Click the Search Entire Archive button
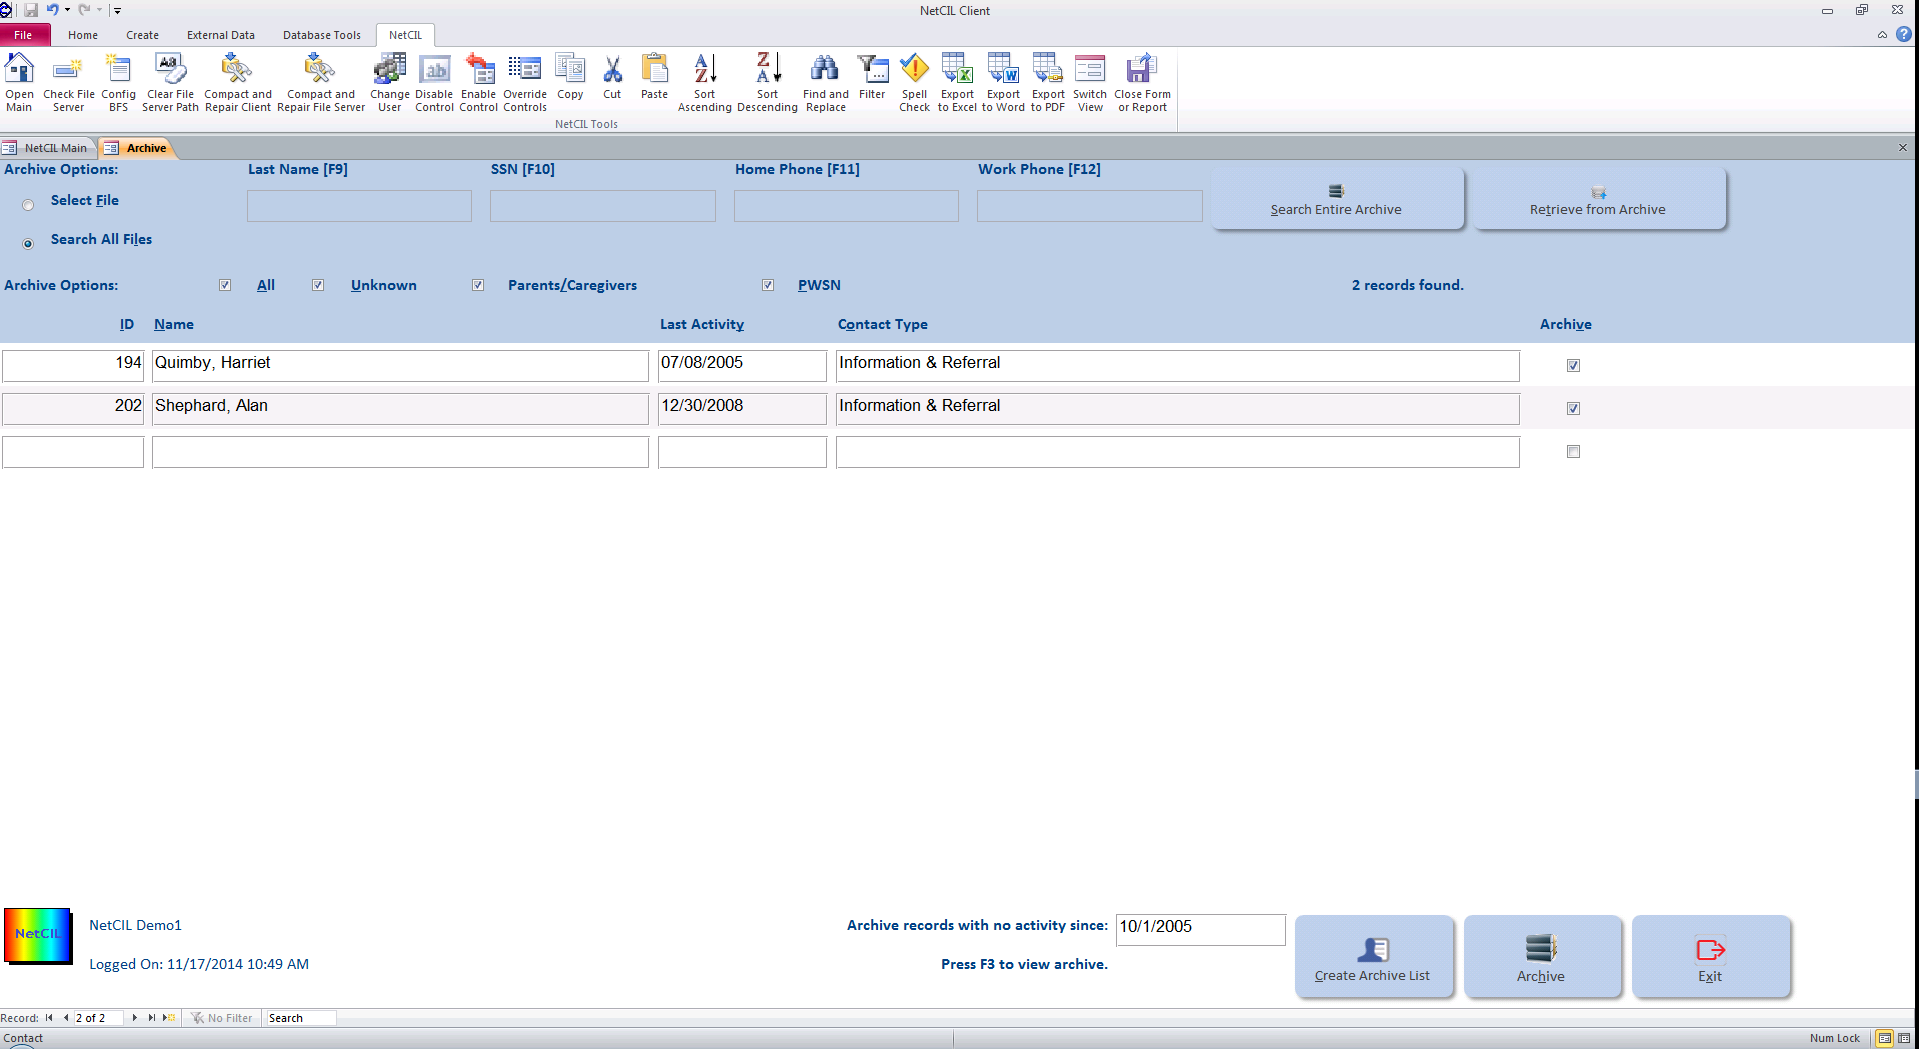Viewport: 1919px width, 1049px height. pos(1336,199)
